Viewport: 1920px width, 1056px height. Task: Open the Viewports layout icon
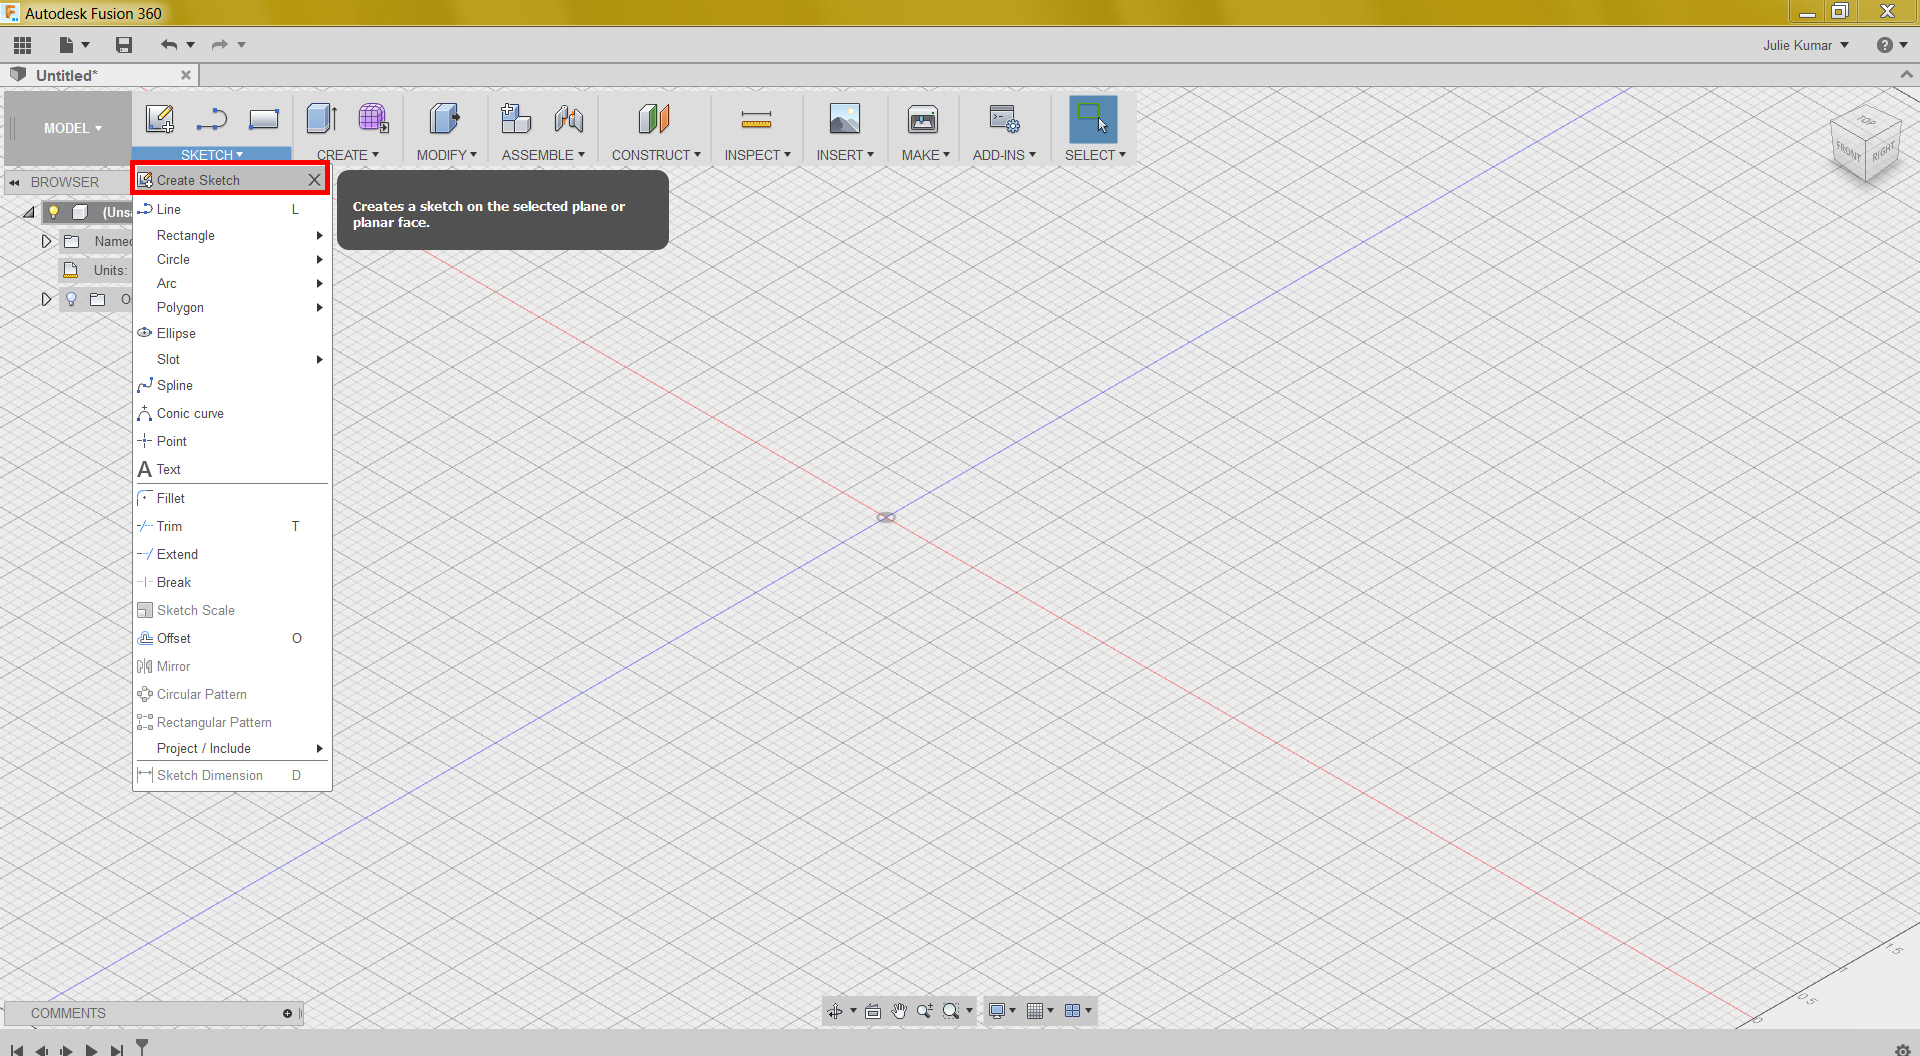tap(1073, 1011)
